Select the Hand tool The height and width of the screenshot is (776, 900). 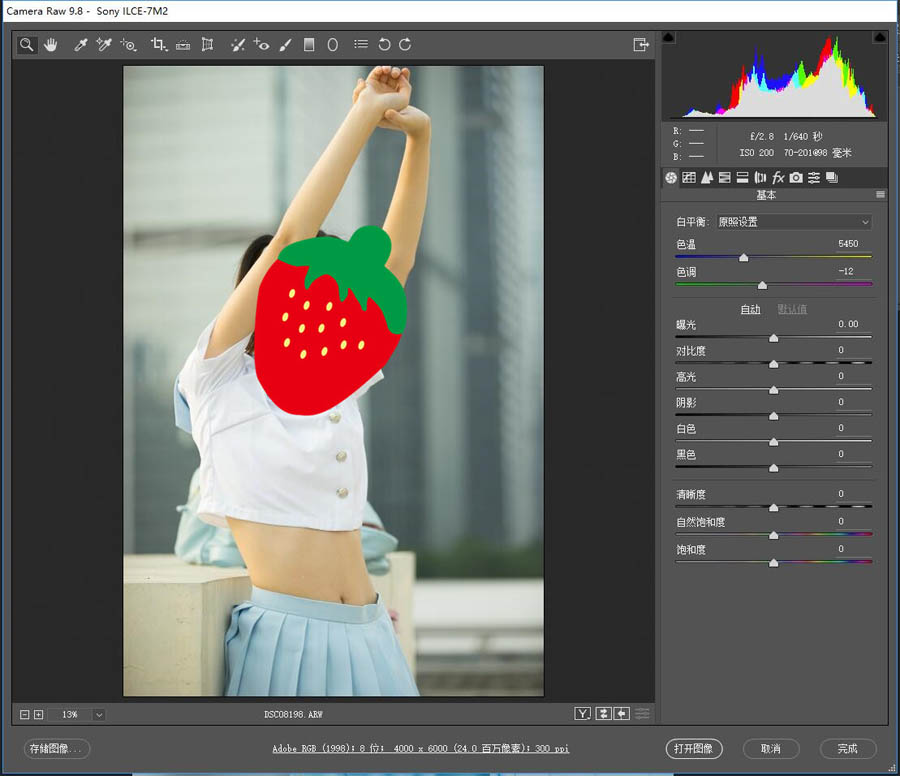(49, 45)
